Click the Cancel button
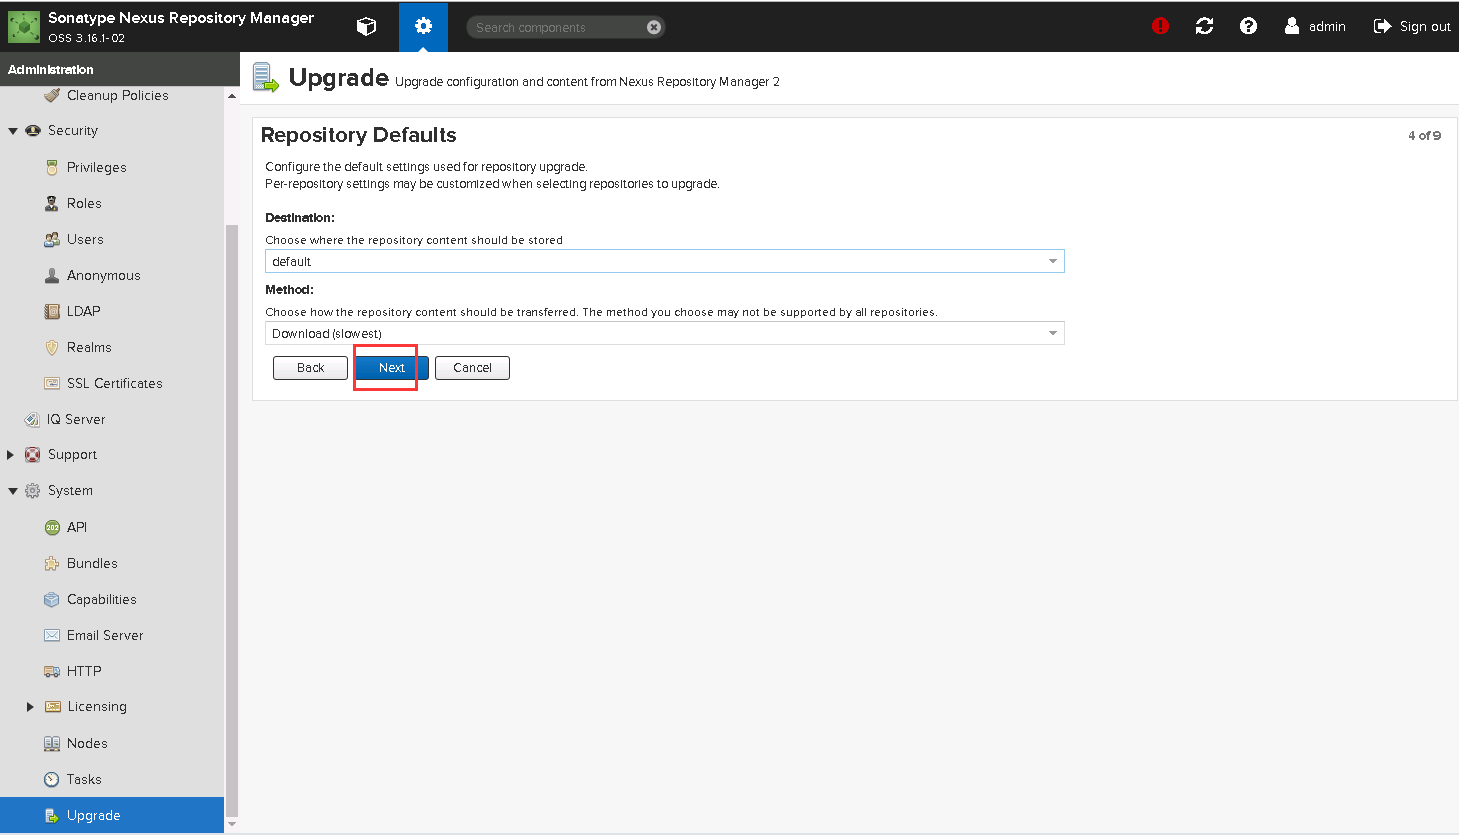 [x=472, y=368]
